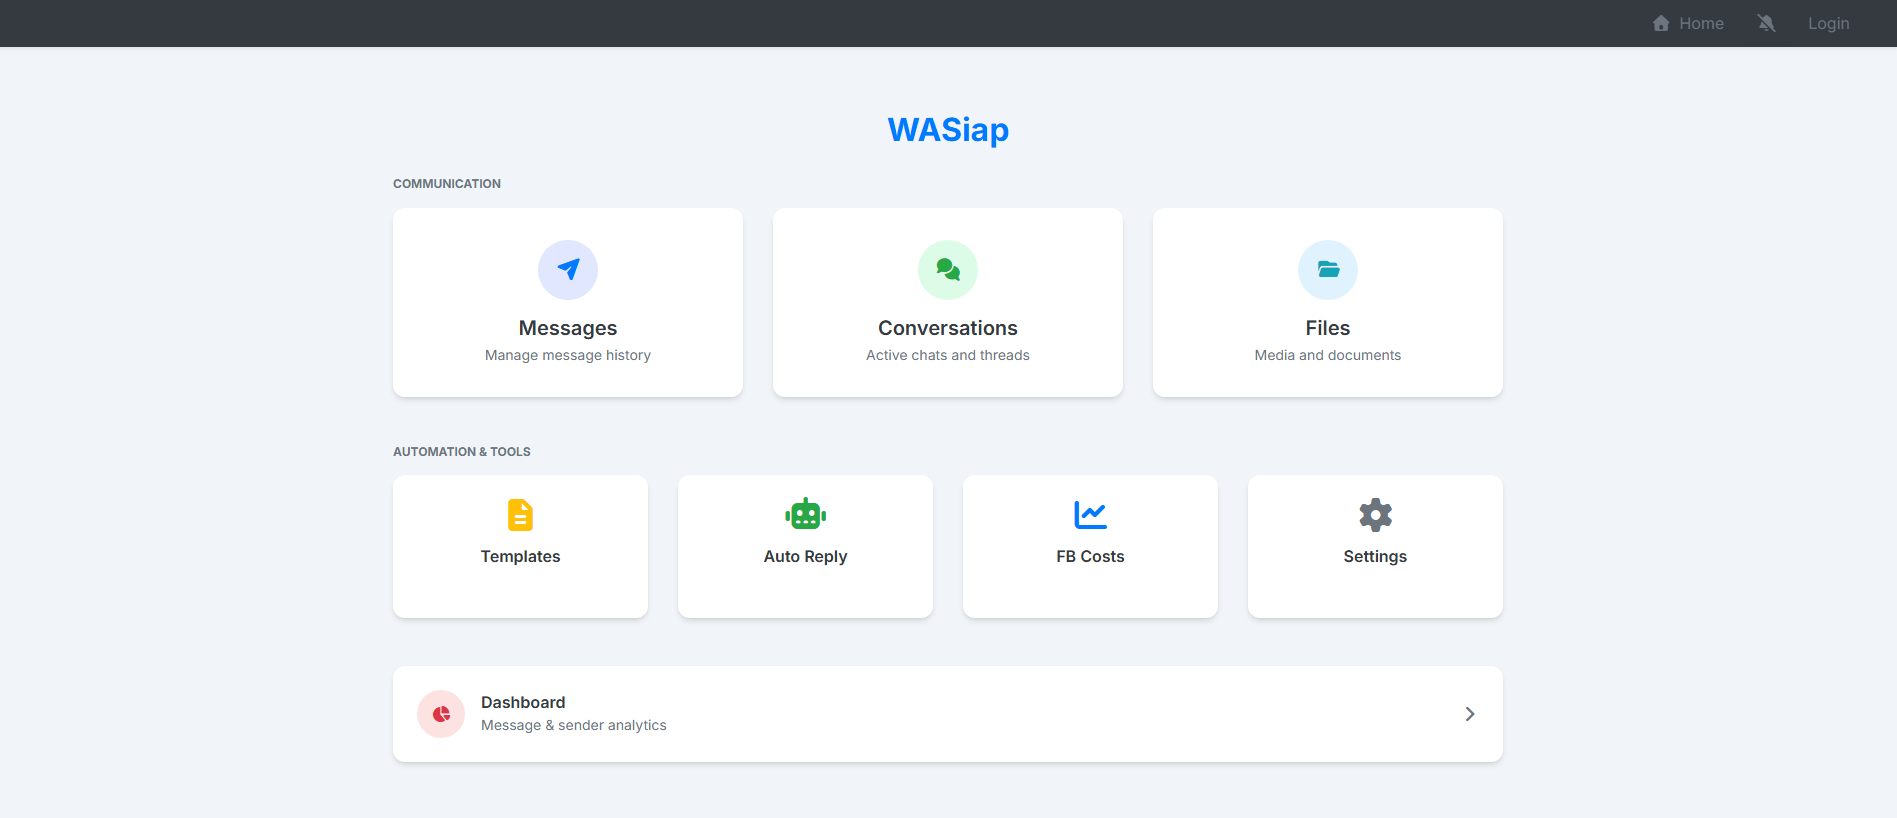The height and width of the screenshot is (818, 1897).
Task: Open the Settings gear icon
Action: pos(1375,515)
